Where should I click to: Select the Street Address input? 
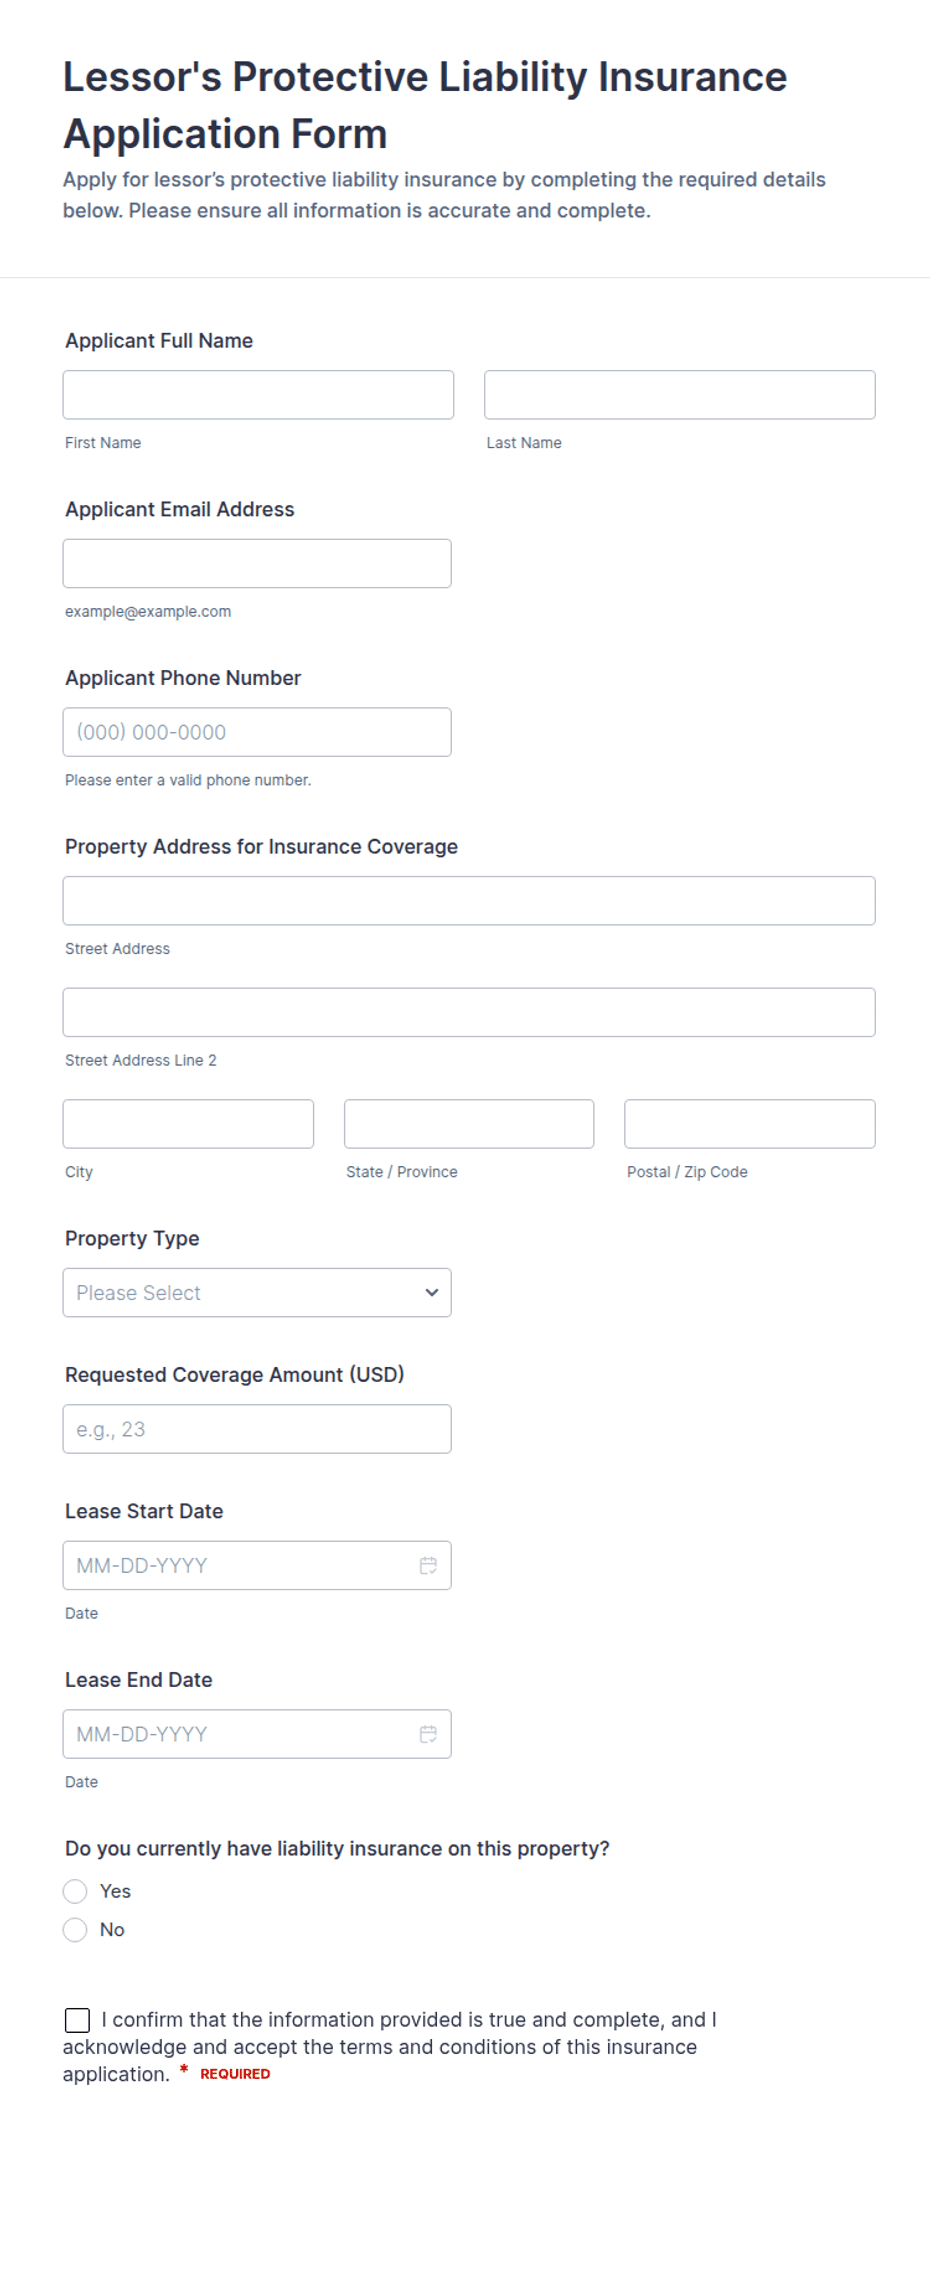[469, 901]
